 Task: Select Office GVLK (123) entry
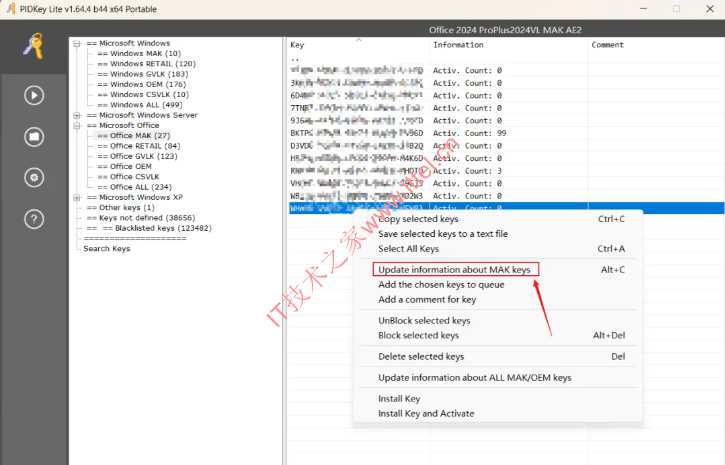(137, 156)
